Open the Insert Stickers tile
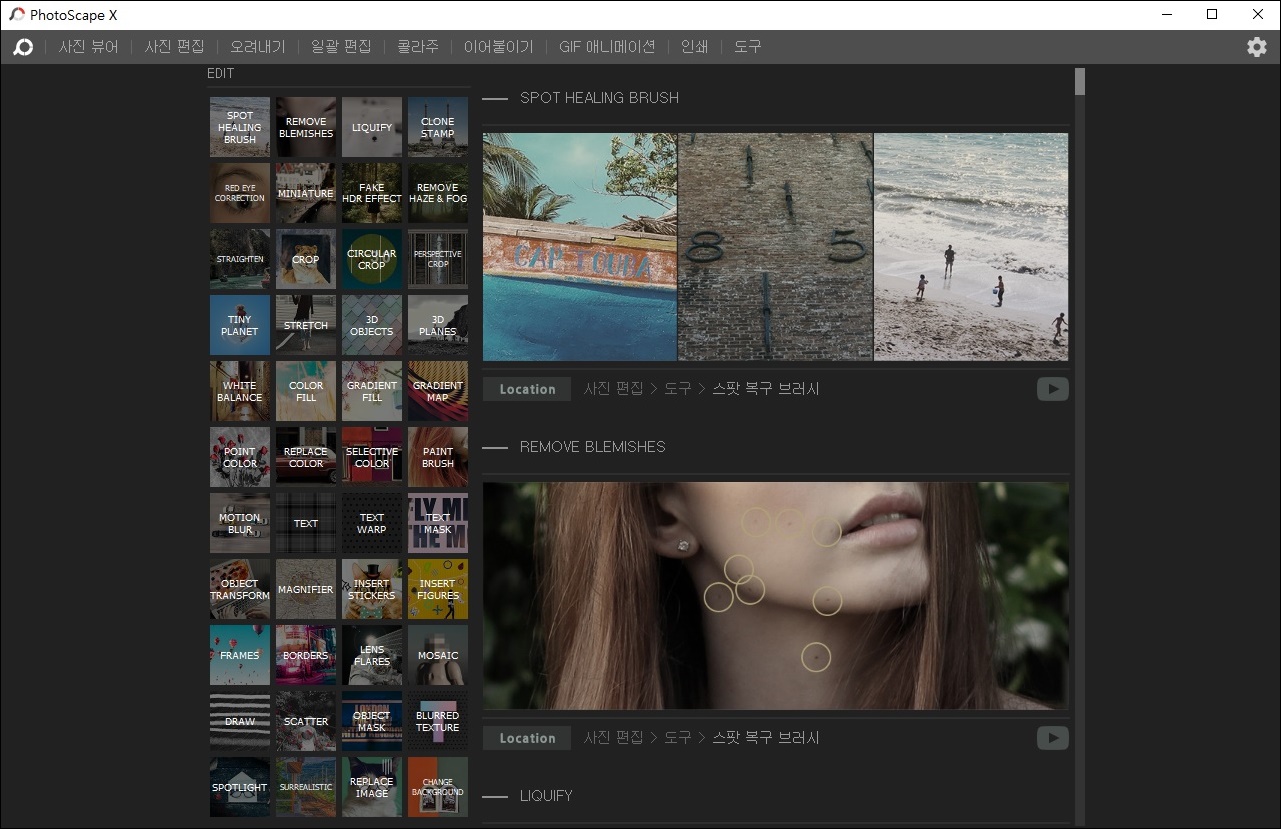 [x=372, y=589]
